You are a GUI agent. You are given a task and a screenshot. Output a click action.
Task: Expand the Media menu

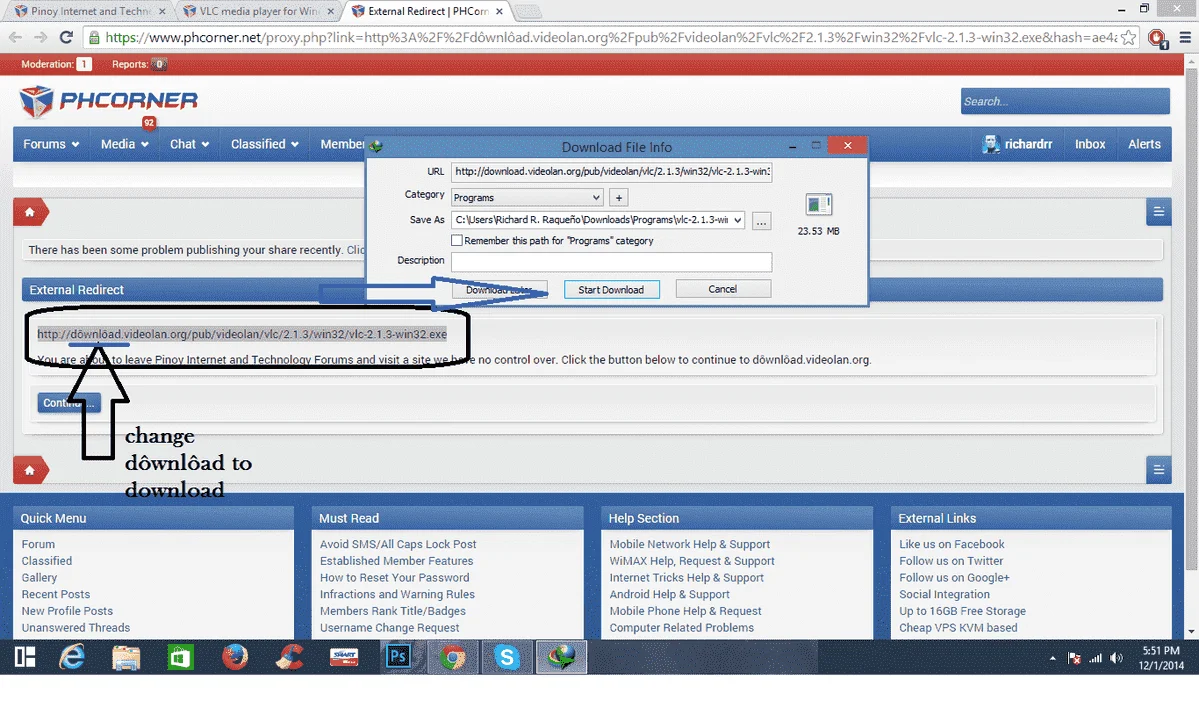[x=125, y=144]
